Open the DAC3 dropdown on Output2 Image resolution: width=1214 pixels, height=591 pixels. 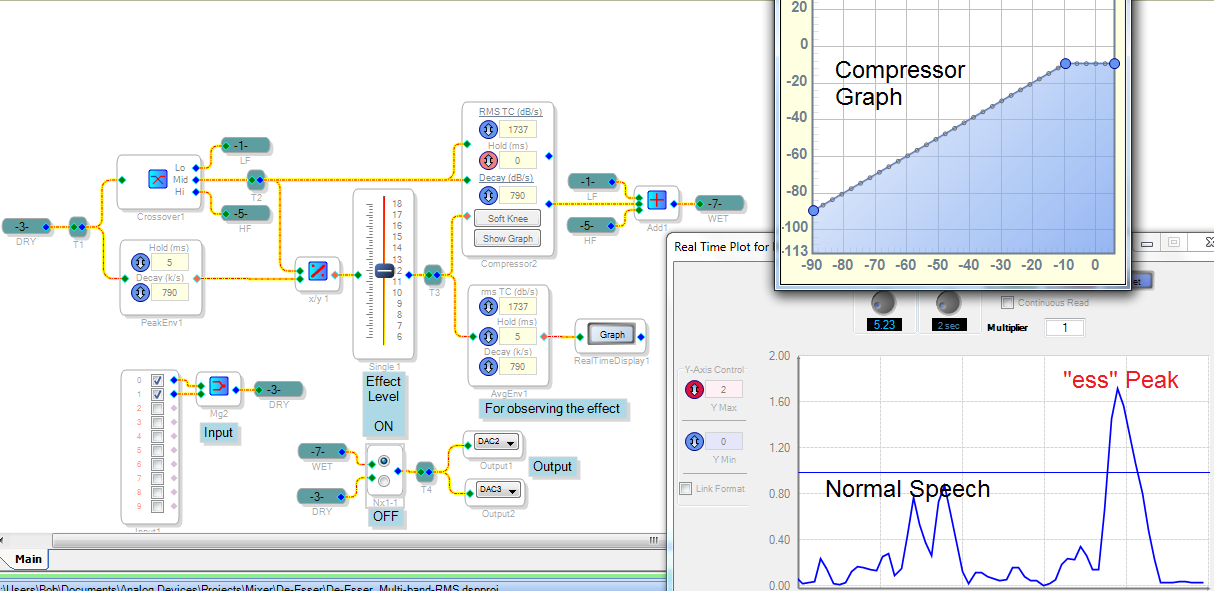click(x=497, y=489)
